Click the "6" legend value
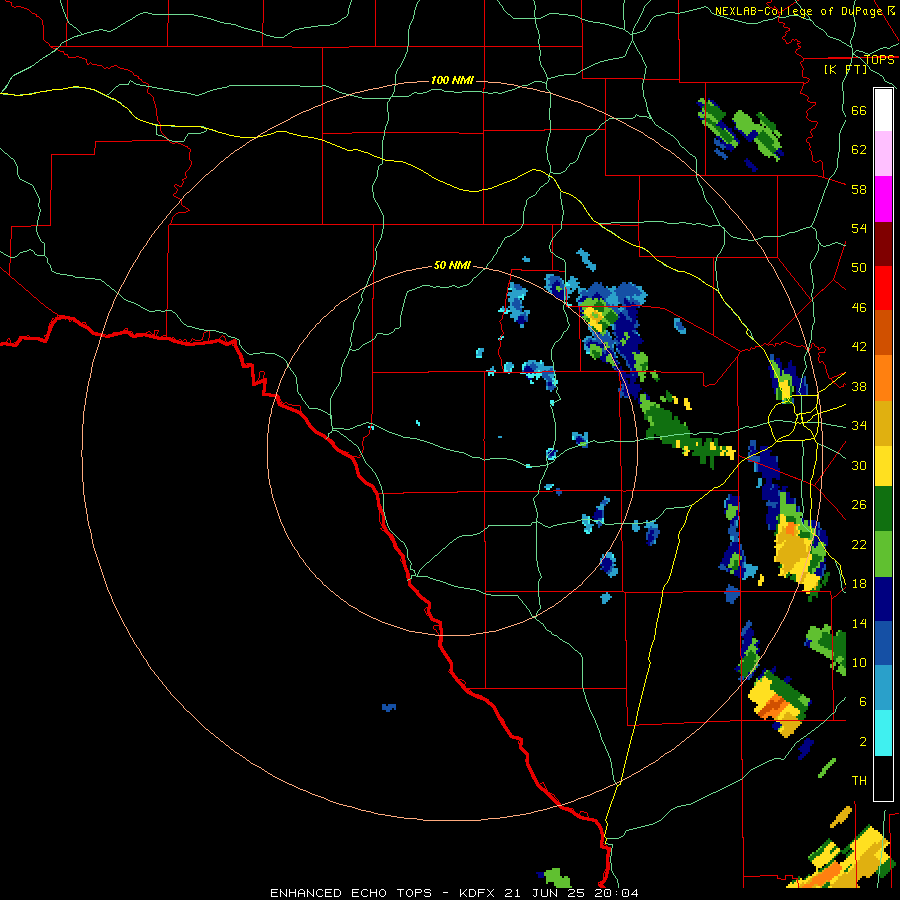This screenshot has width=900, height=900. point(863,701)
